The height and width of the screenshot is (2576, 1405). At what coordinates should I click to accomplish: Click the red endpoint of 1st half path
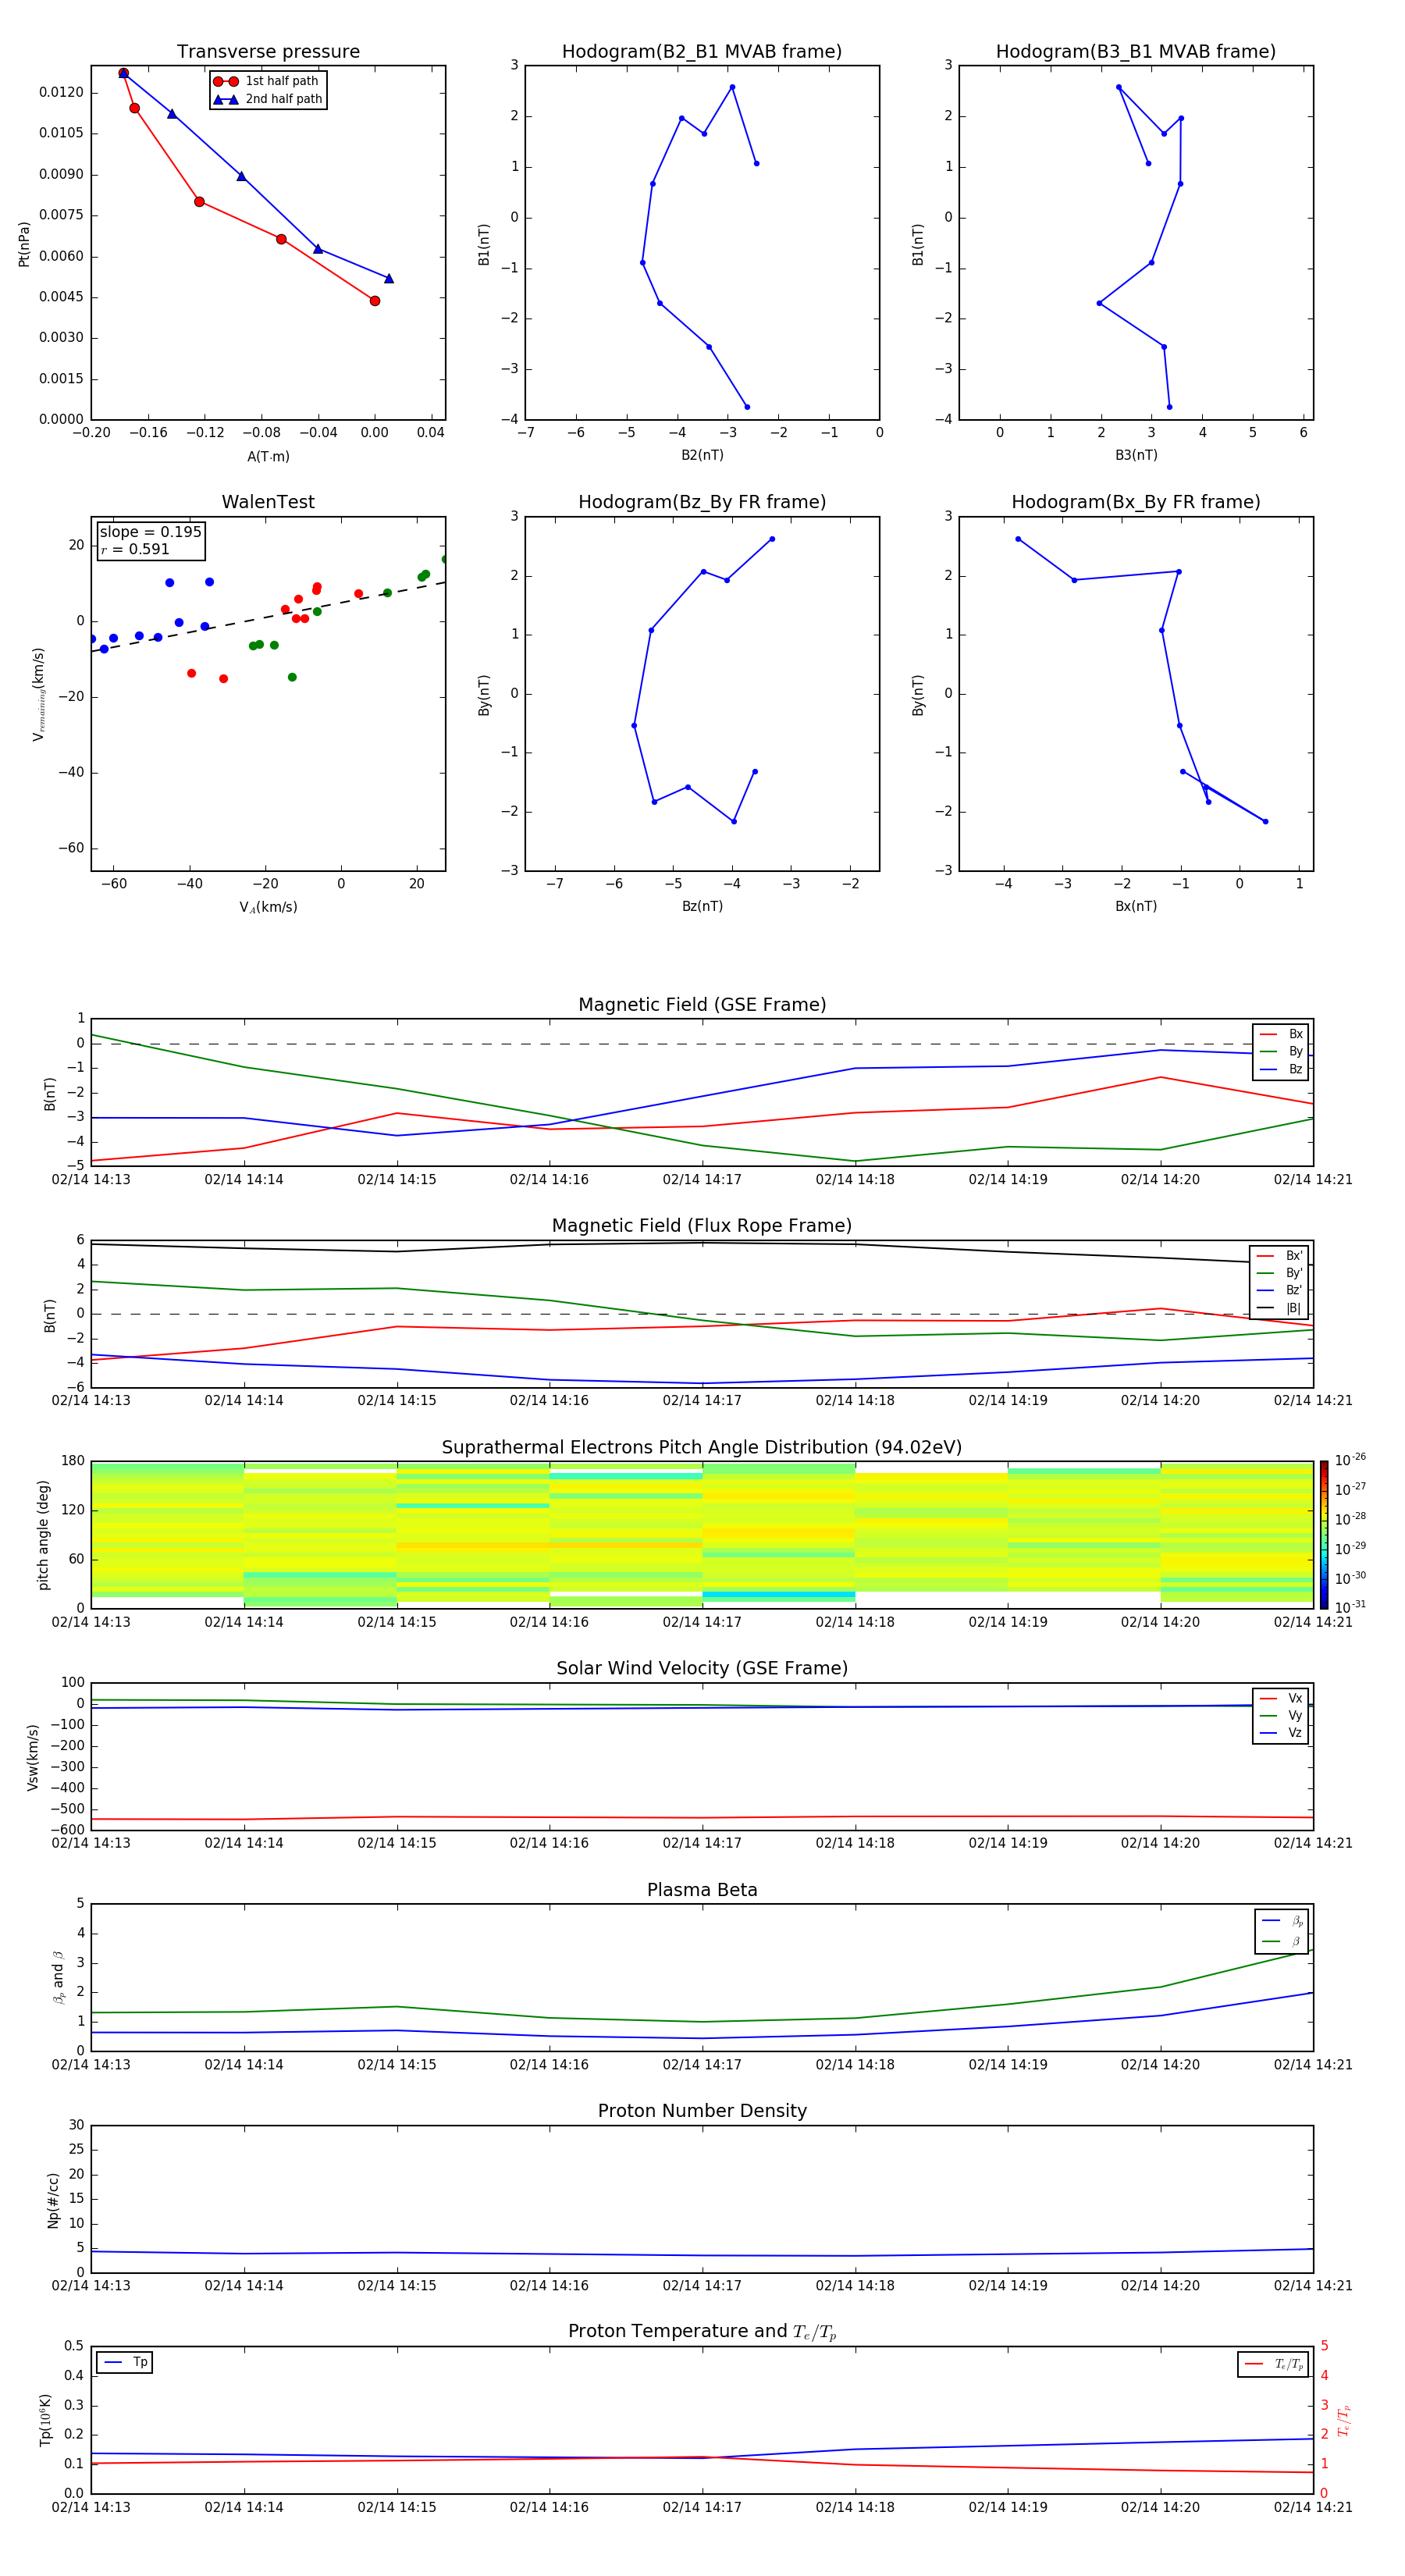[x=375, y=301]
